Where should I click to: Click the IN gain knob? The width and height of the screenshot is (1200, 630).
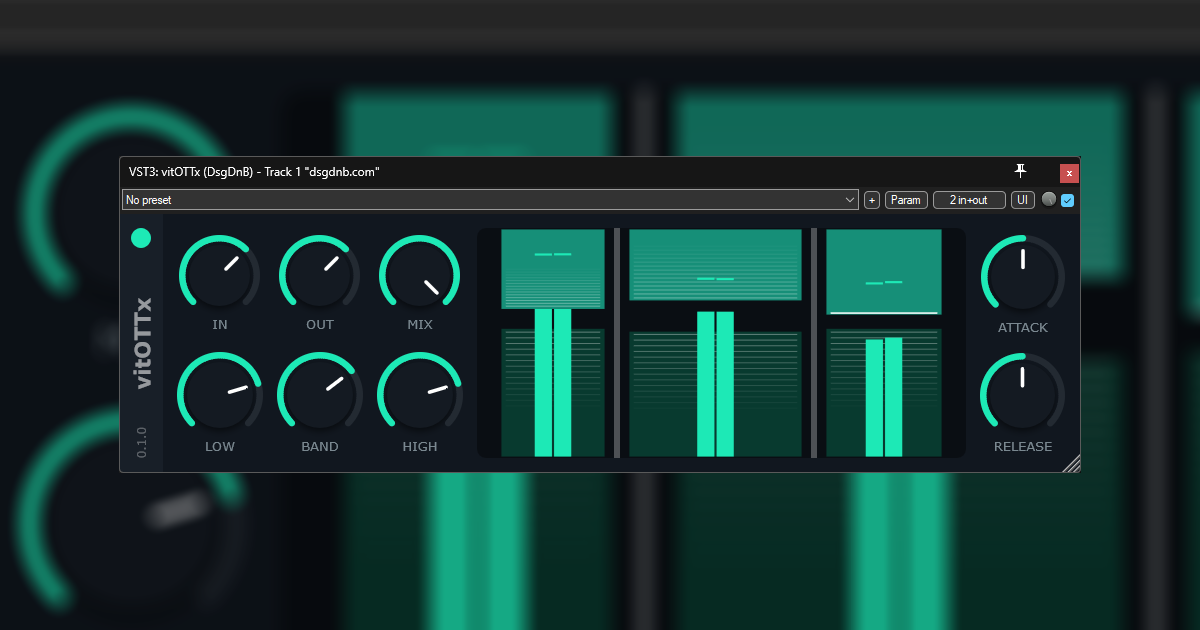(x=220, y=276)
